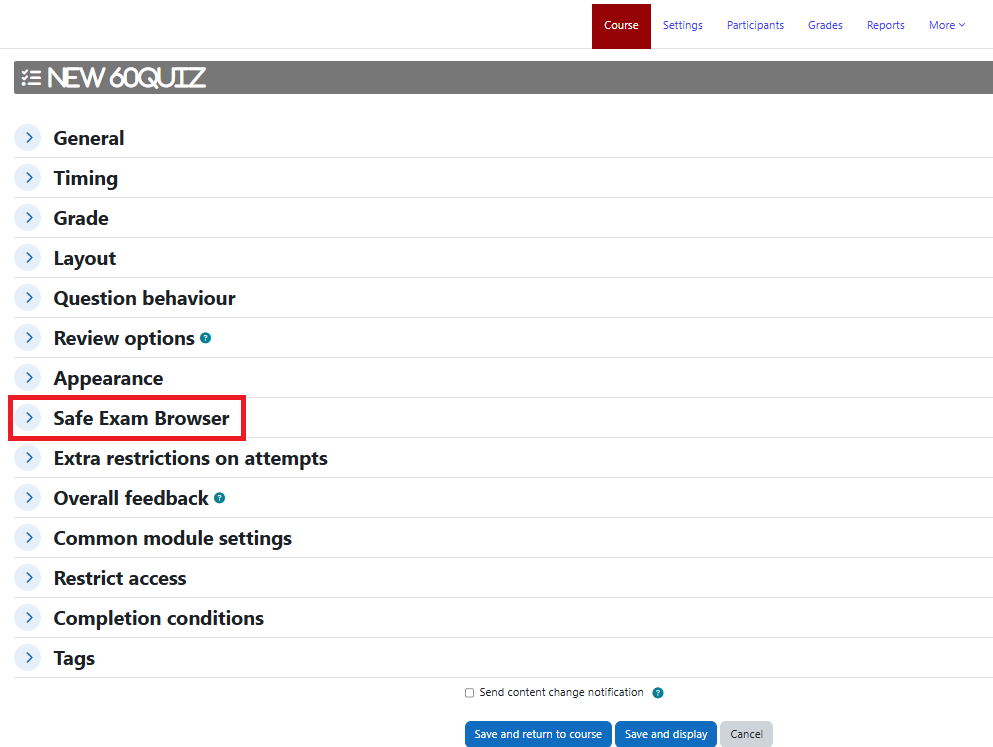Expand the Appearance section chevron
Screen dimensions: 993x747
pos(28,377)
